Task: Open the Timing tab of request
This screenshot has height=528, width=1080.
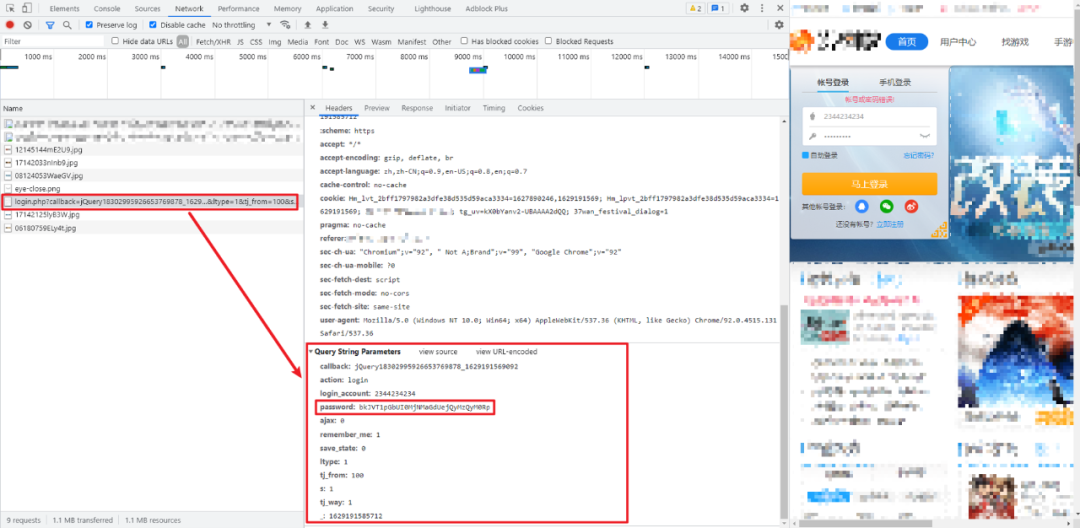Action: click(x=494, y=108)
